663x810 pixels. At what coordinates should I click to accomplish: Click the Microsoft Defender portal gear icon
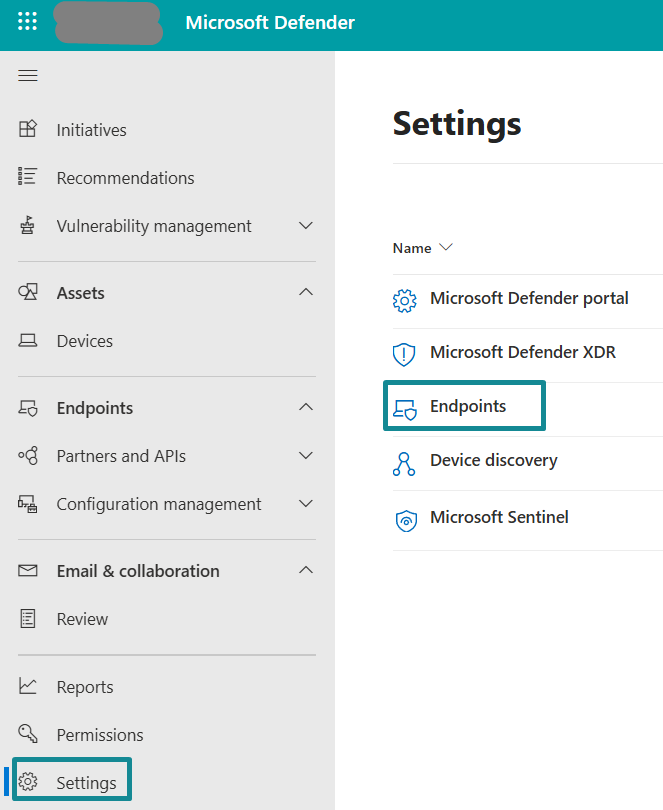pos(404,299)
